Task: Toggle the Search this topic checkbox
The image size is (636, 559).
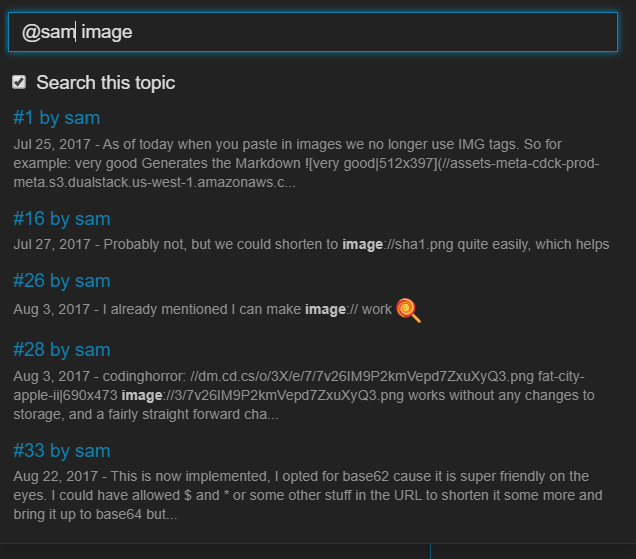Action: pyautogui.click(x=19, y=82)
